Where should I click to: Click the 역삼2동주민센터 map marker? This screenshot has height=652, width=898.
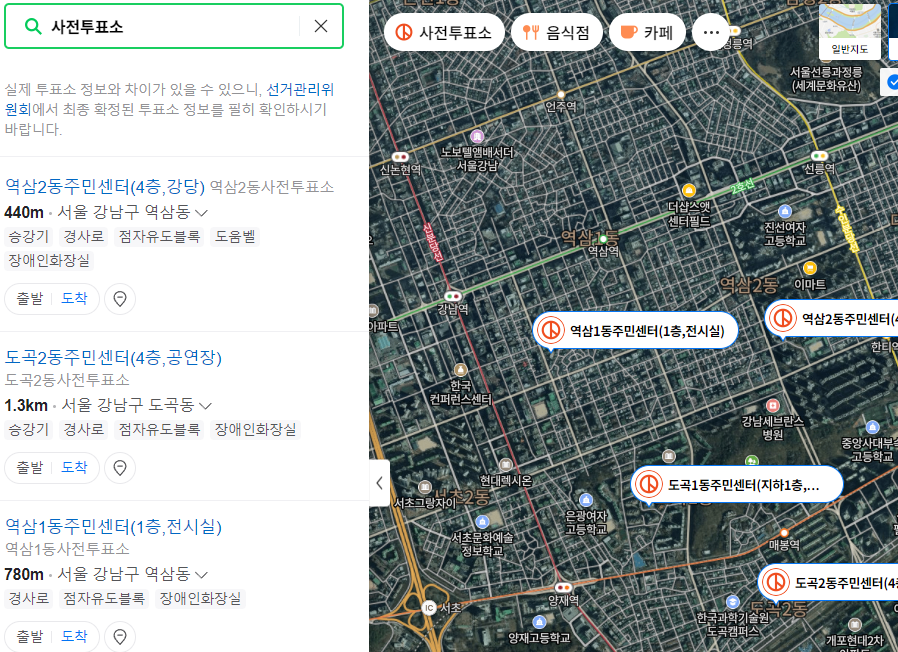point(841,318)
